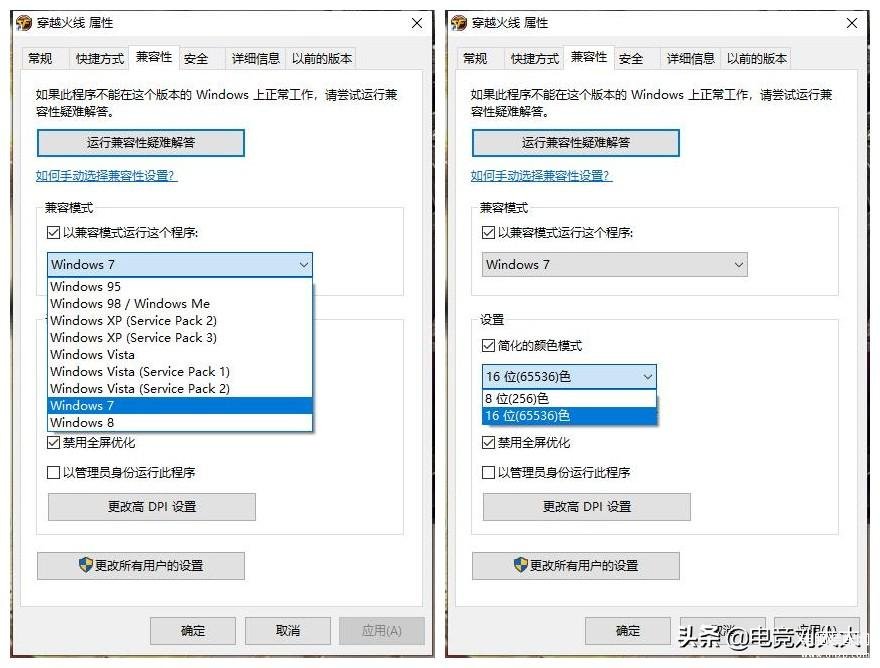Click shield icon on right 更改所有用户的设置 button
Image resolution: width=880 pixels, height=668 pixels.
tap(521, 565)
